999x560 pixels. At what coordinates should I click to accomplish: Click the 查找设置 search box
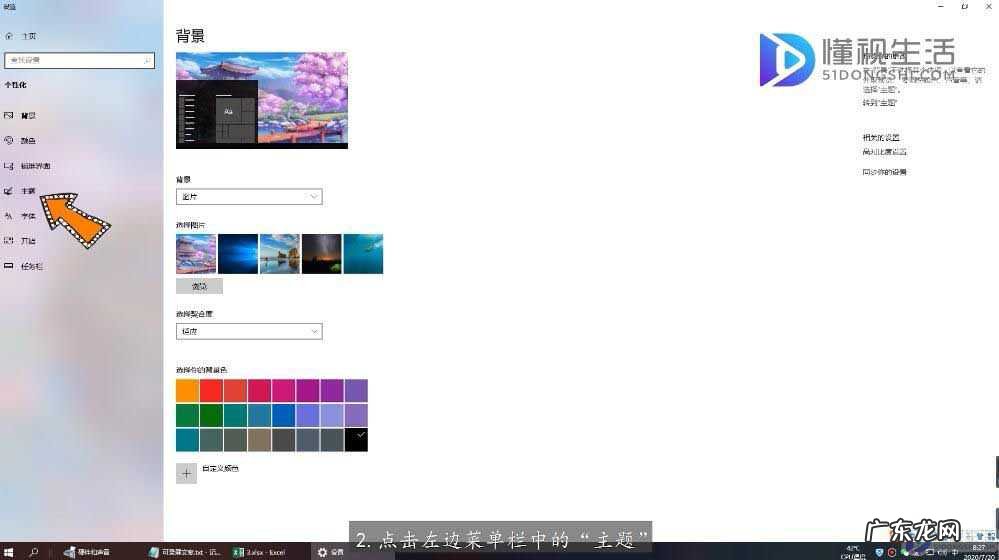(x=80, y=60)
